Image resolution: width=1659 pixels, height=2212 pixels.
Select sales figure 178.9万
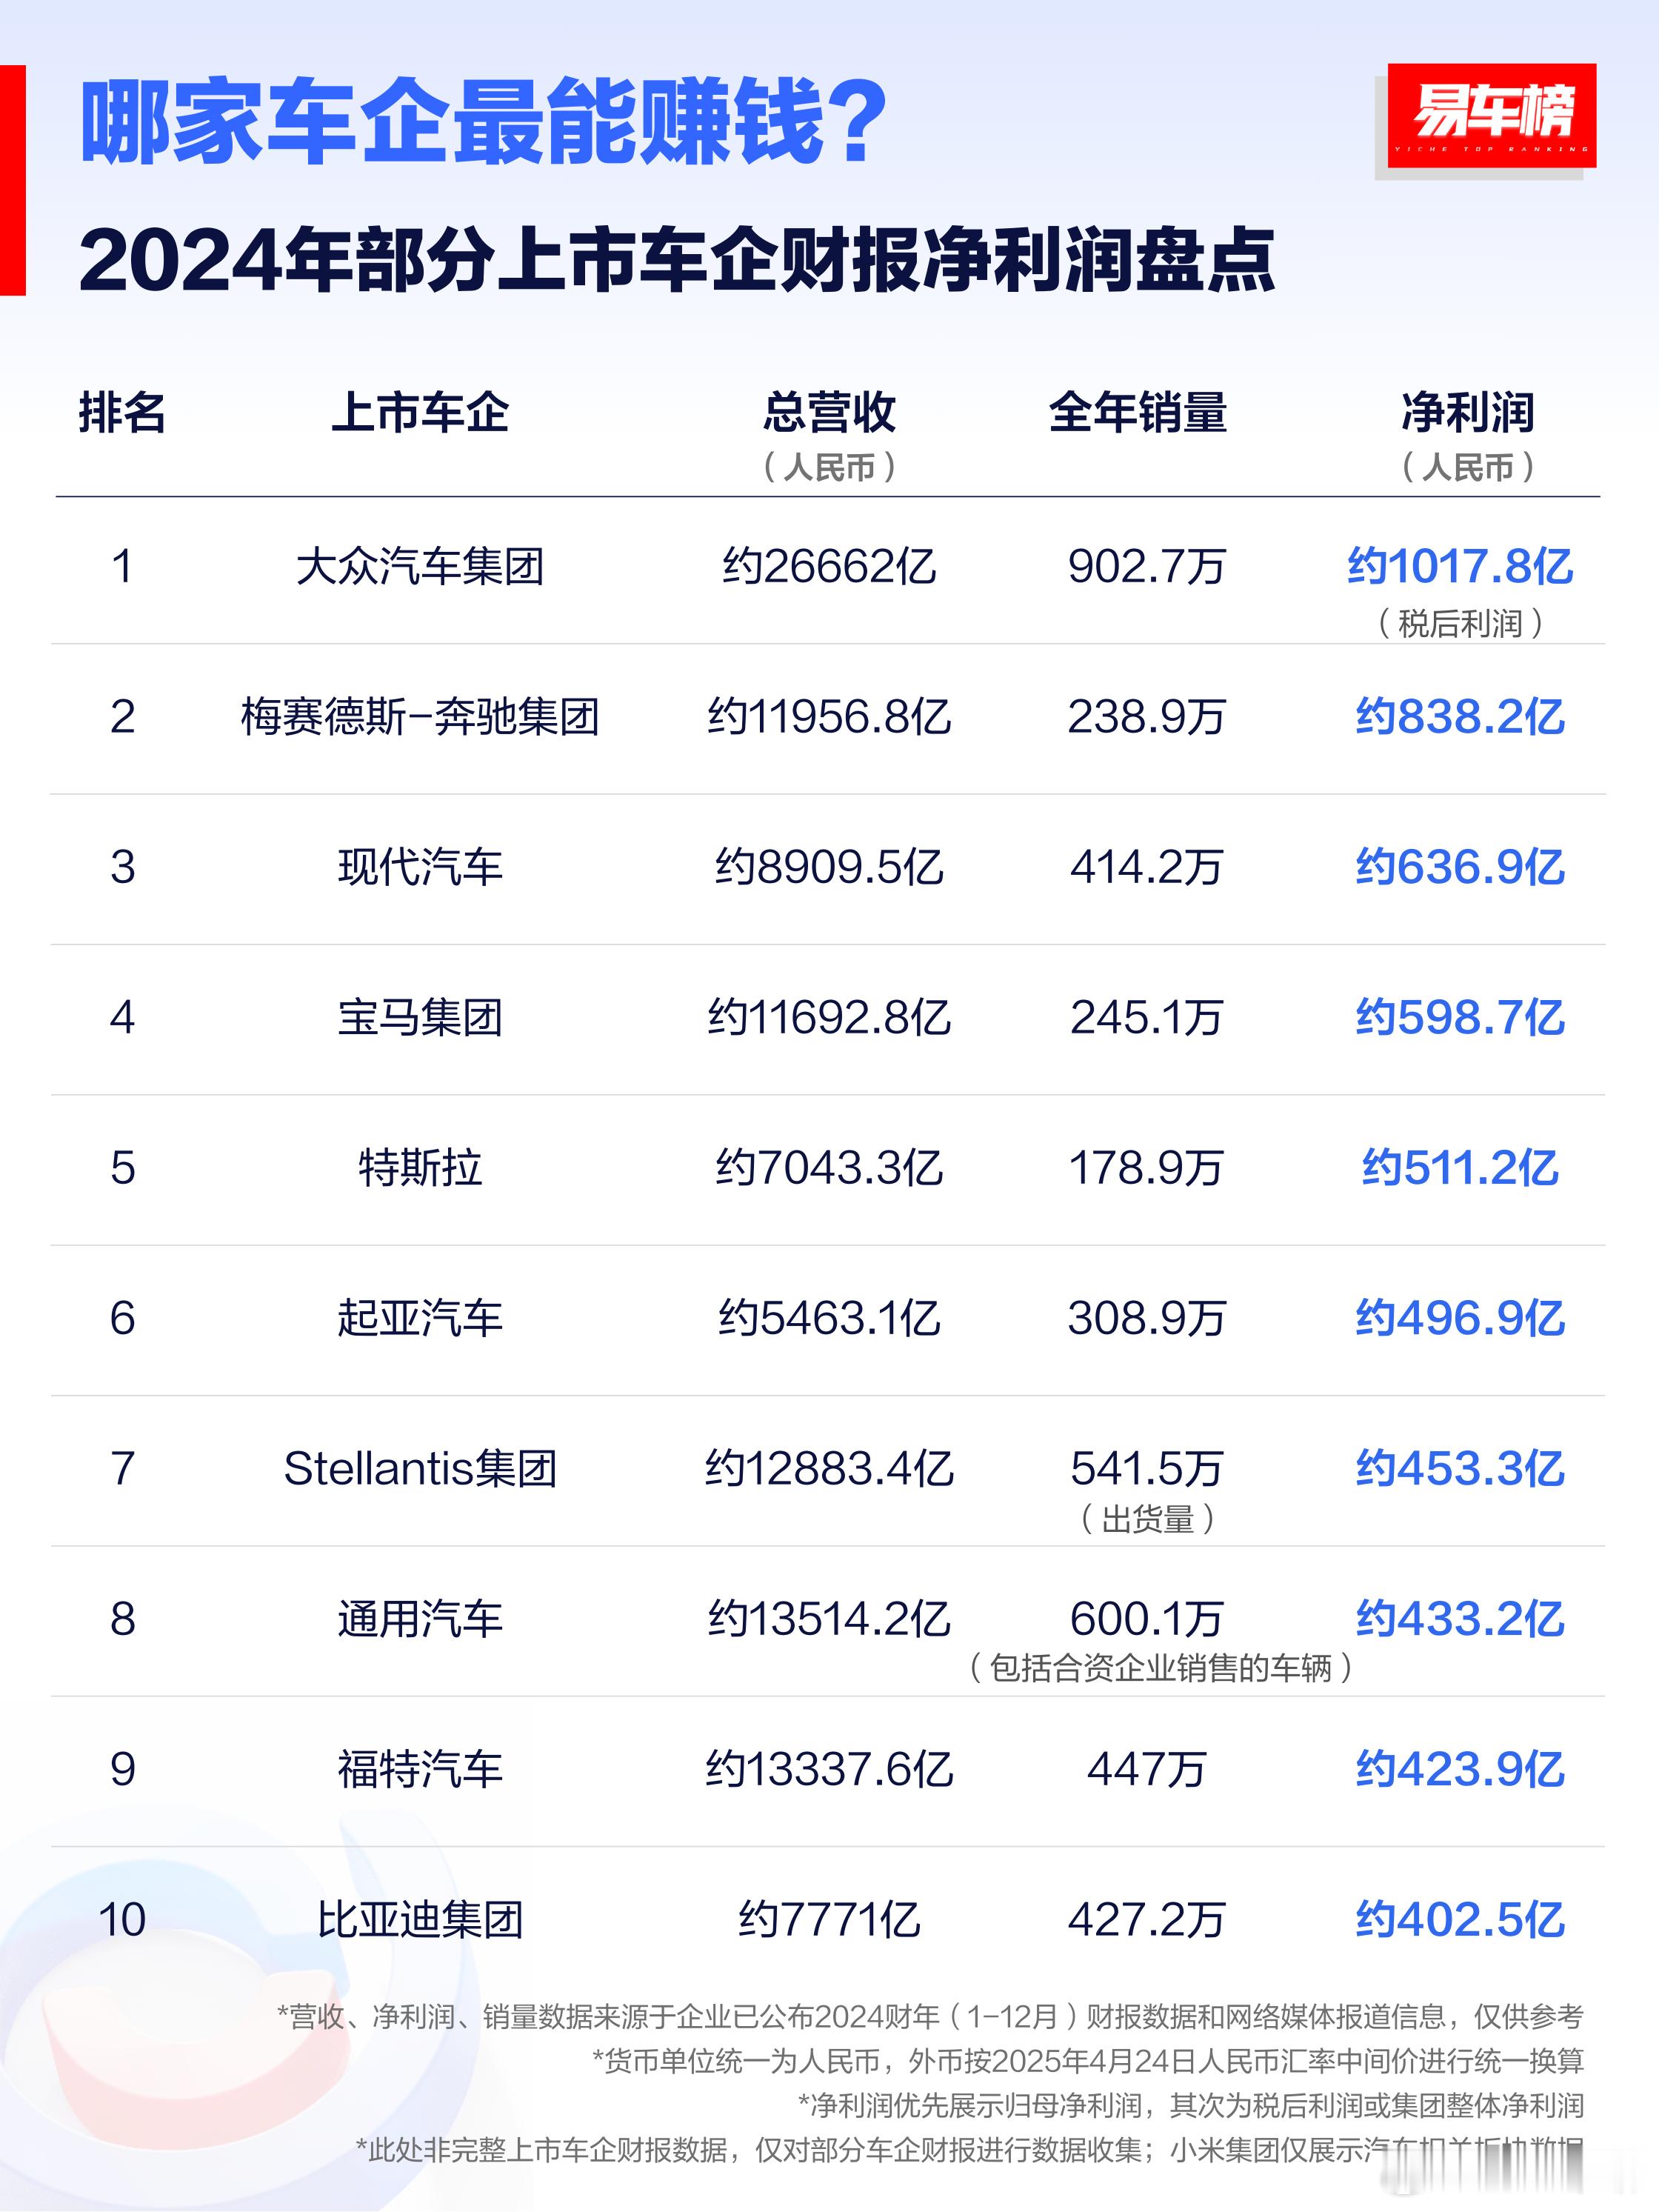1146,1168
